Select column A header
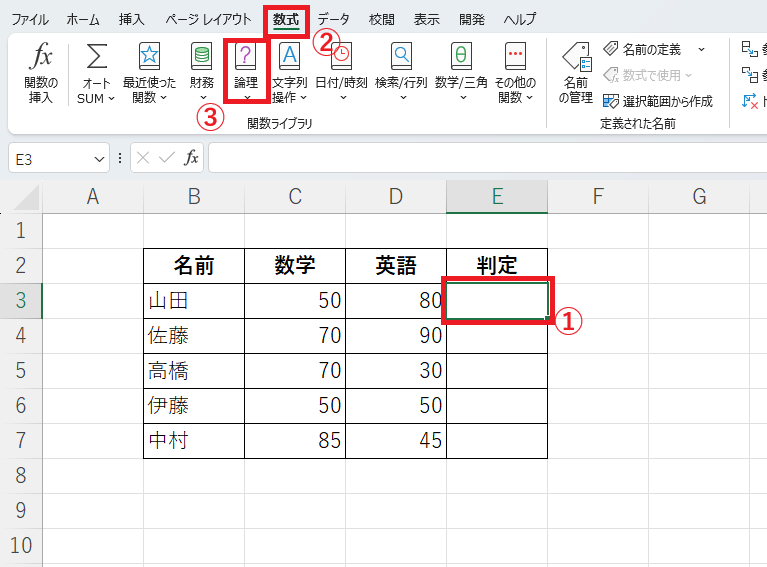 (x=93, y=197)
